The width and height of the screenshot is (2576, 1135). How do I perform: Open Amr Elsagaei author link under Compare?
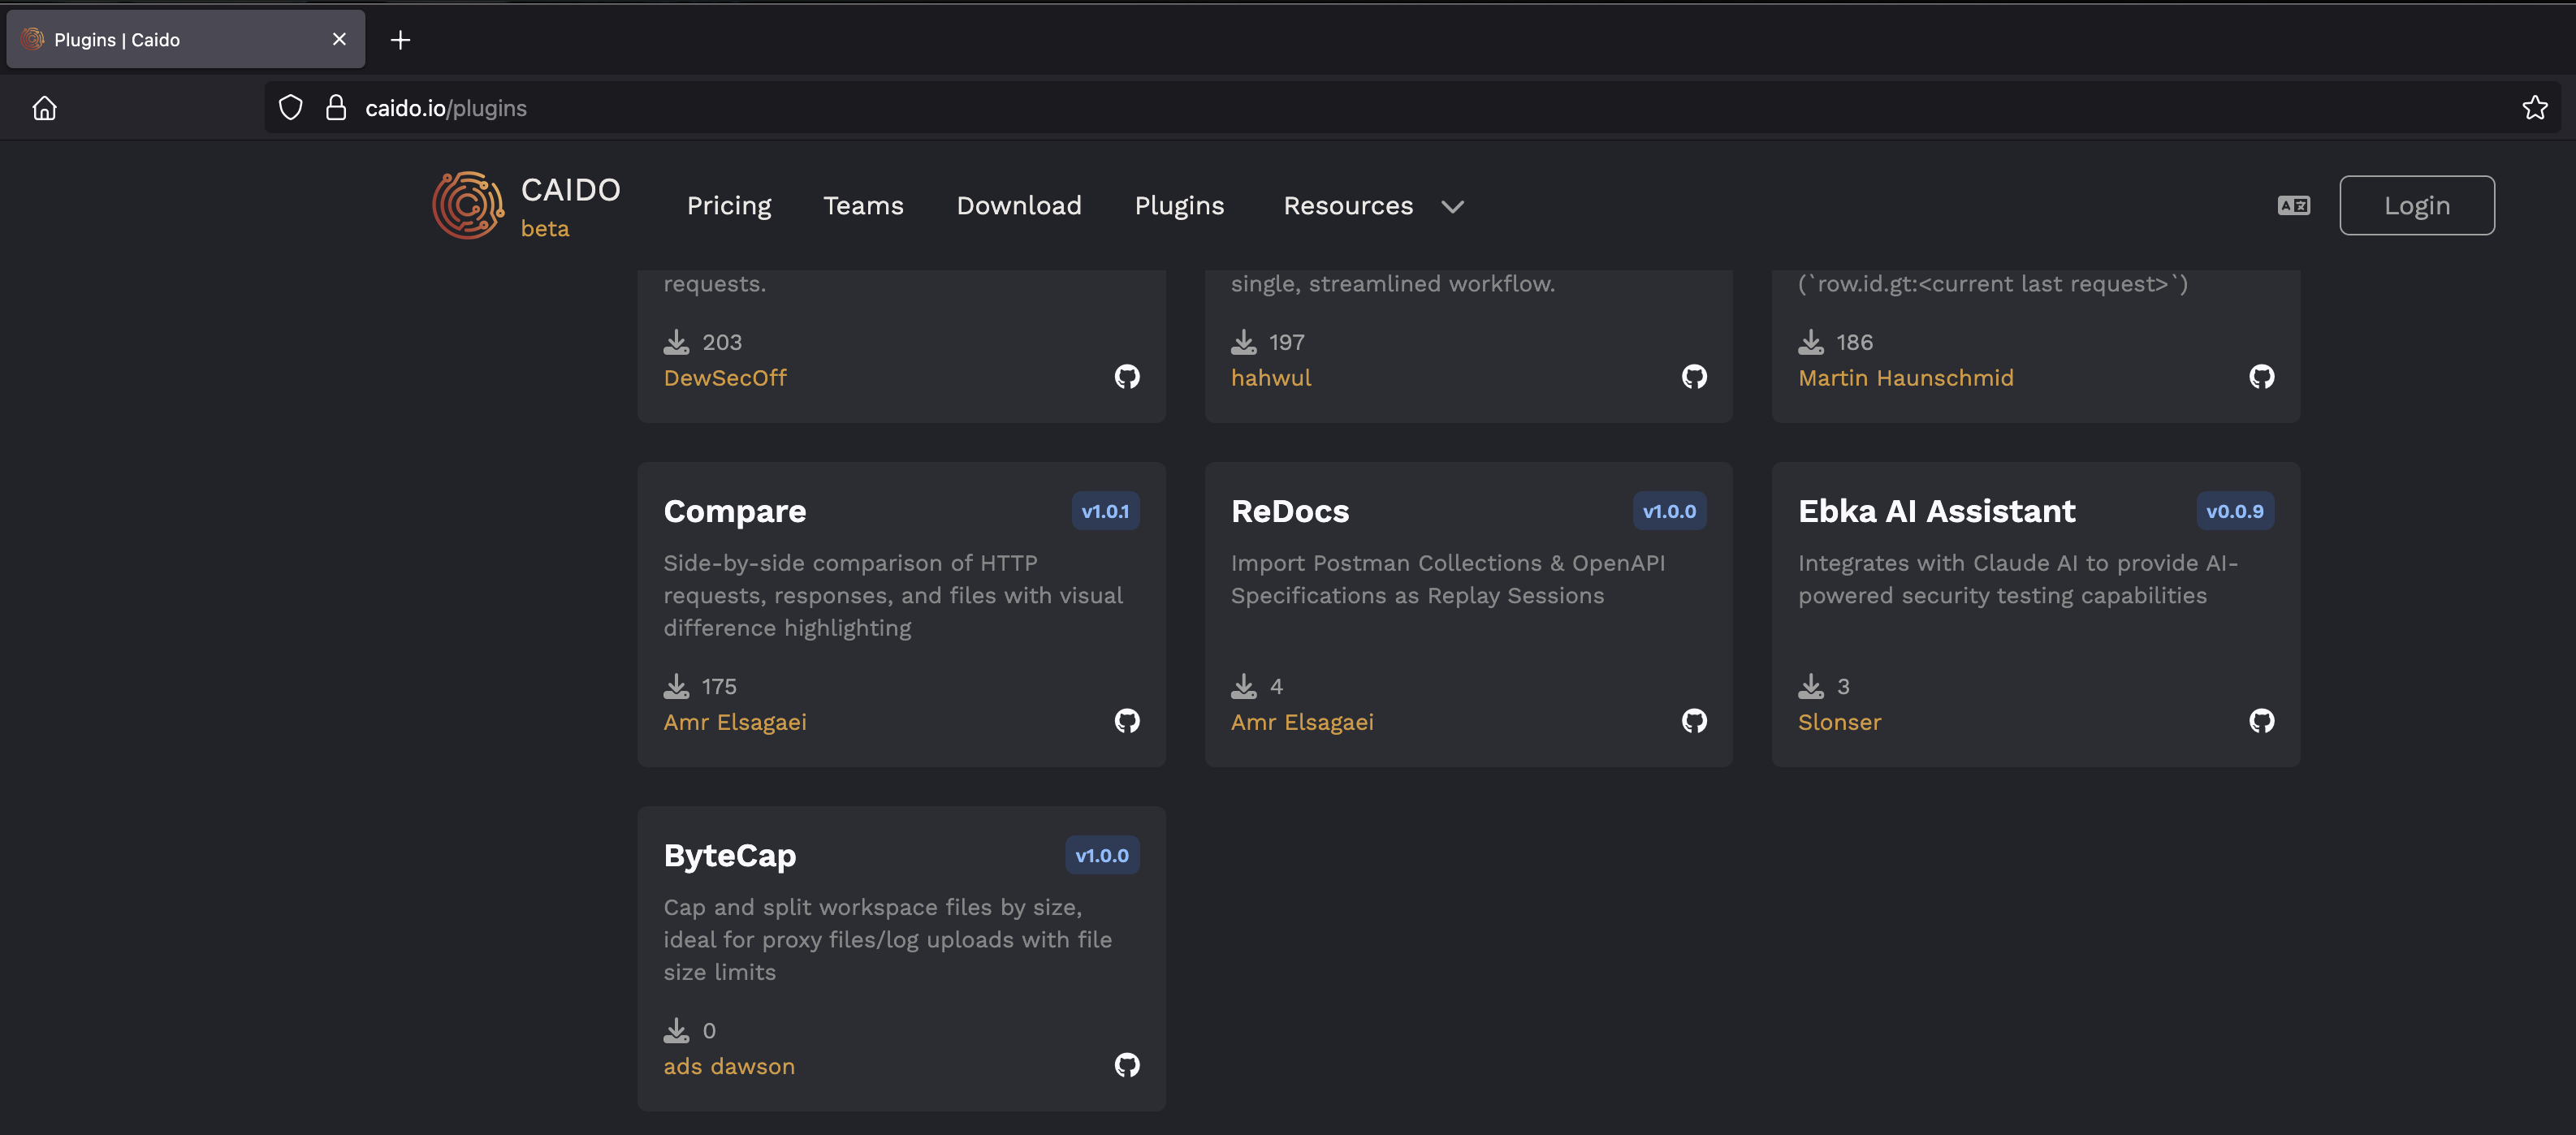[734, 722]
